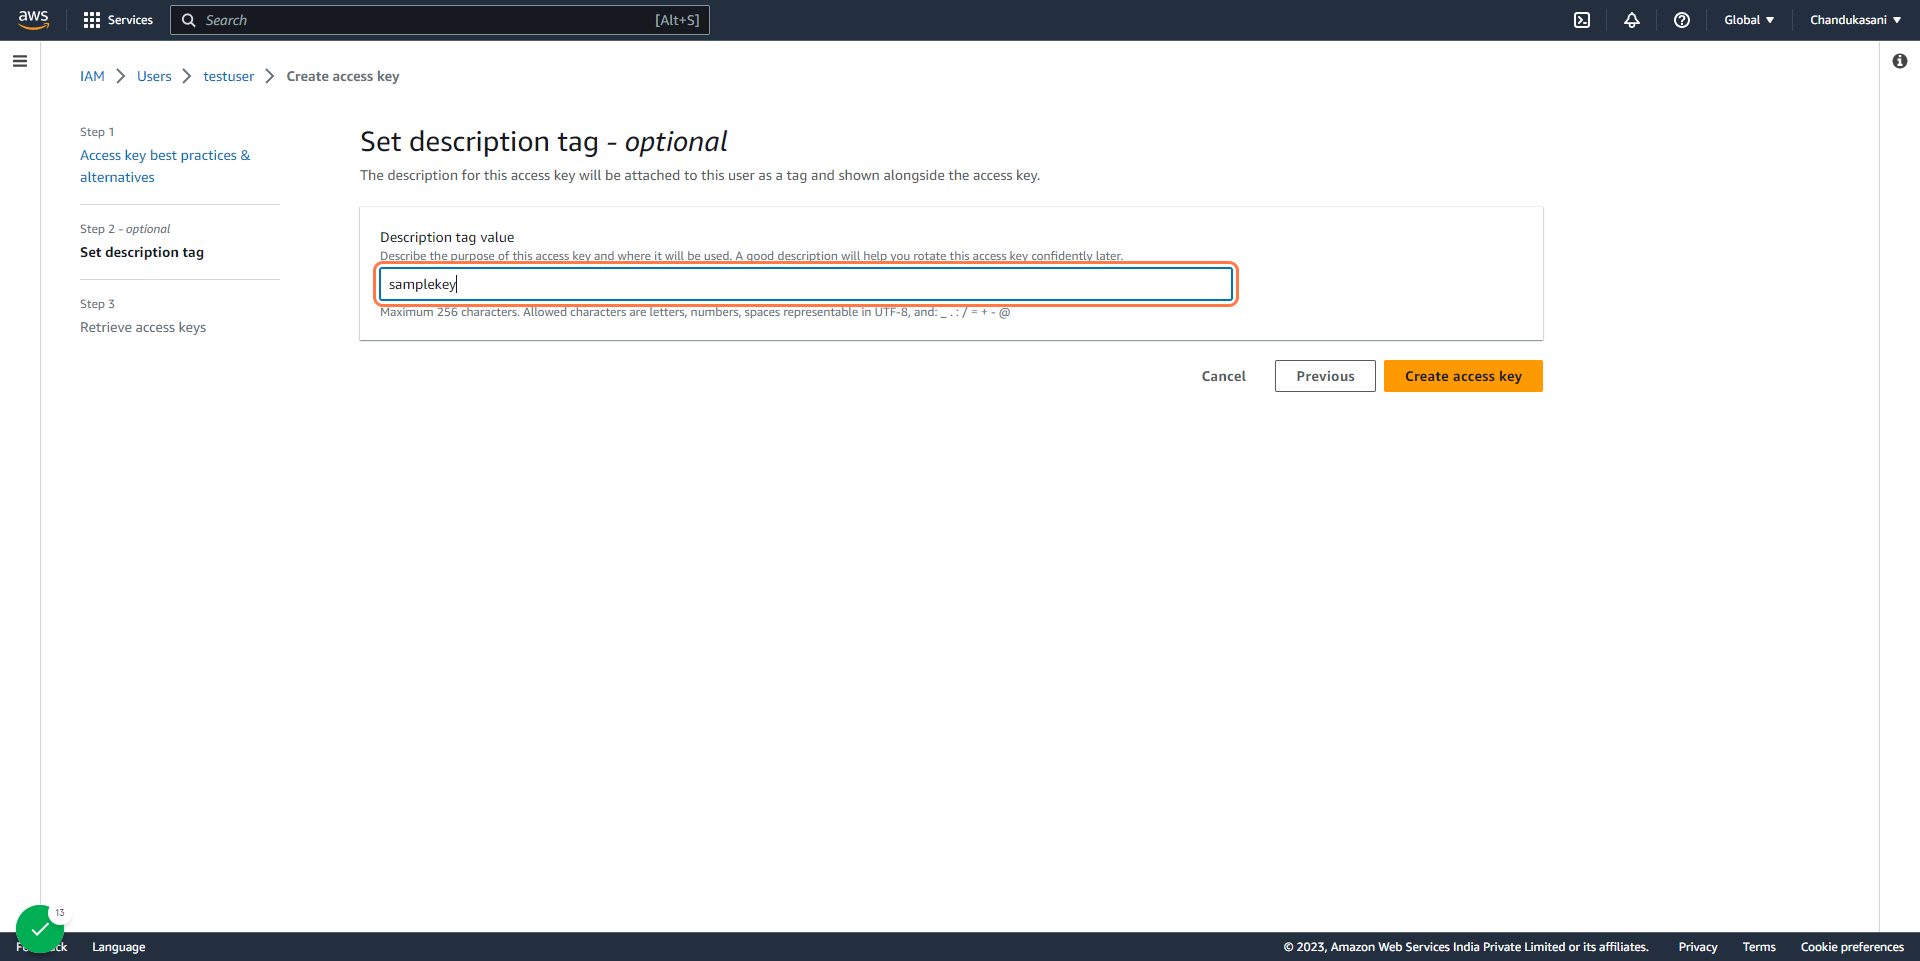Click the top search box
The height and width of the screenshot is (961, 1920).
coord(440,20)
